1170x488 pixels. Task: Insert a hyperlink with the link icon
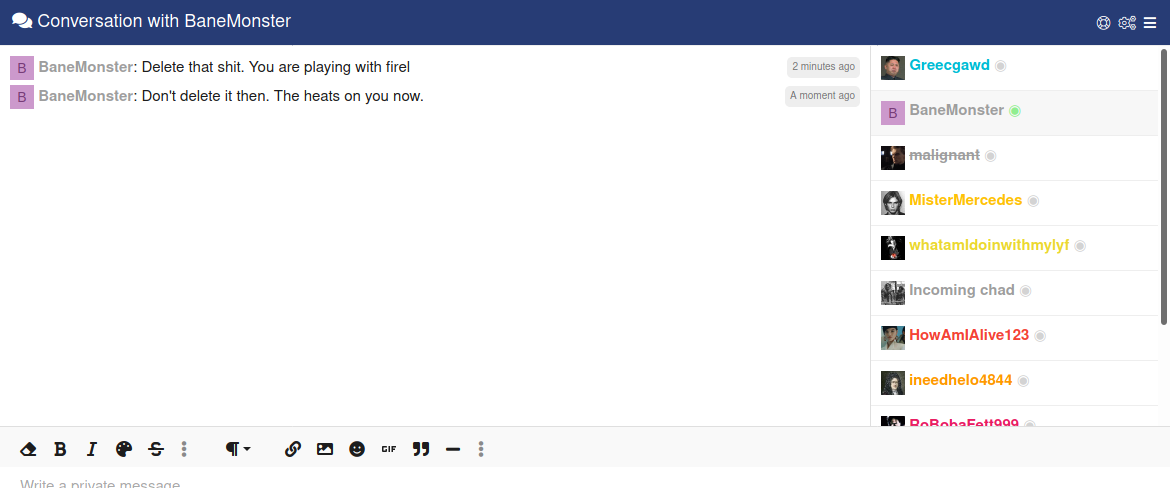click(292, 449)
